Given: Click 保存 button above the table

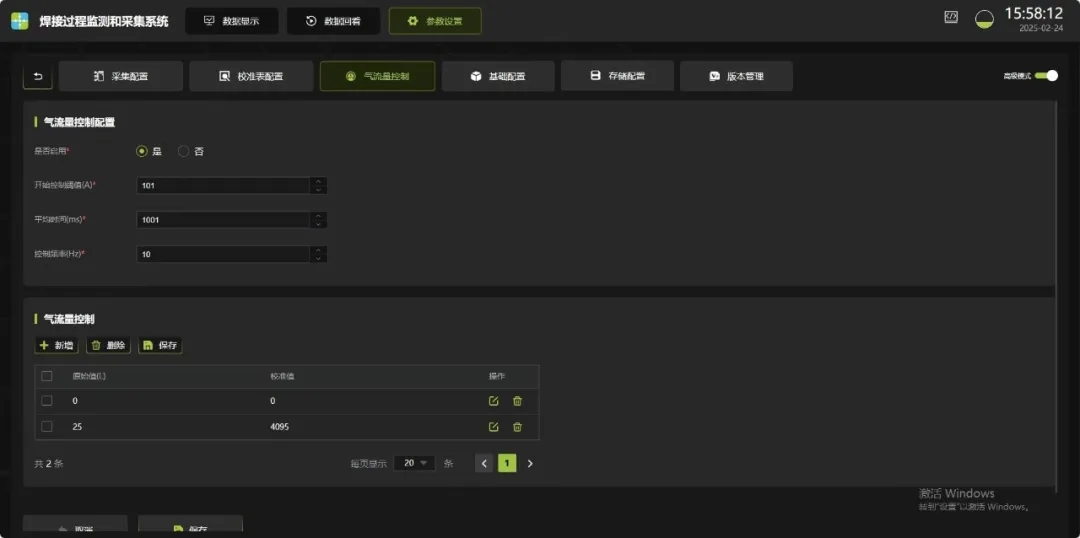Looking at the screenshot, I should [x=160, y=345].
